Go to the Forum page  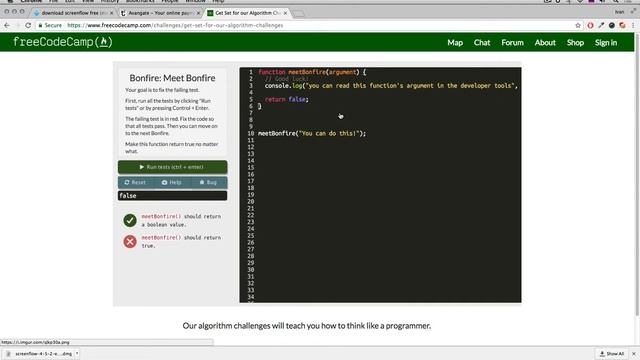click(512, 42)
